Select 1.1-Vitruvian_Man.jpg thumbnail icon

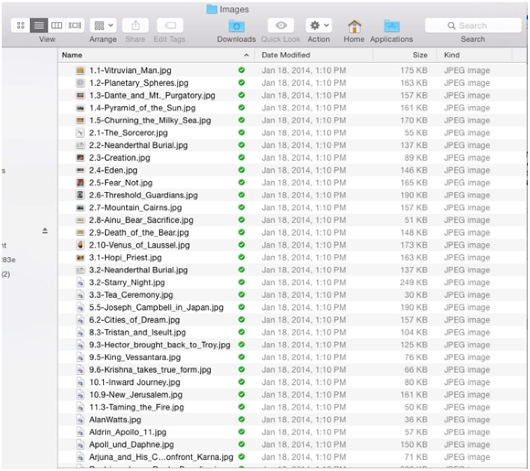pyautogui.click(x=80, y=70)
